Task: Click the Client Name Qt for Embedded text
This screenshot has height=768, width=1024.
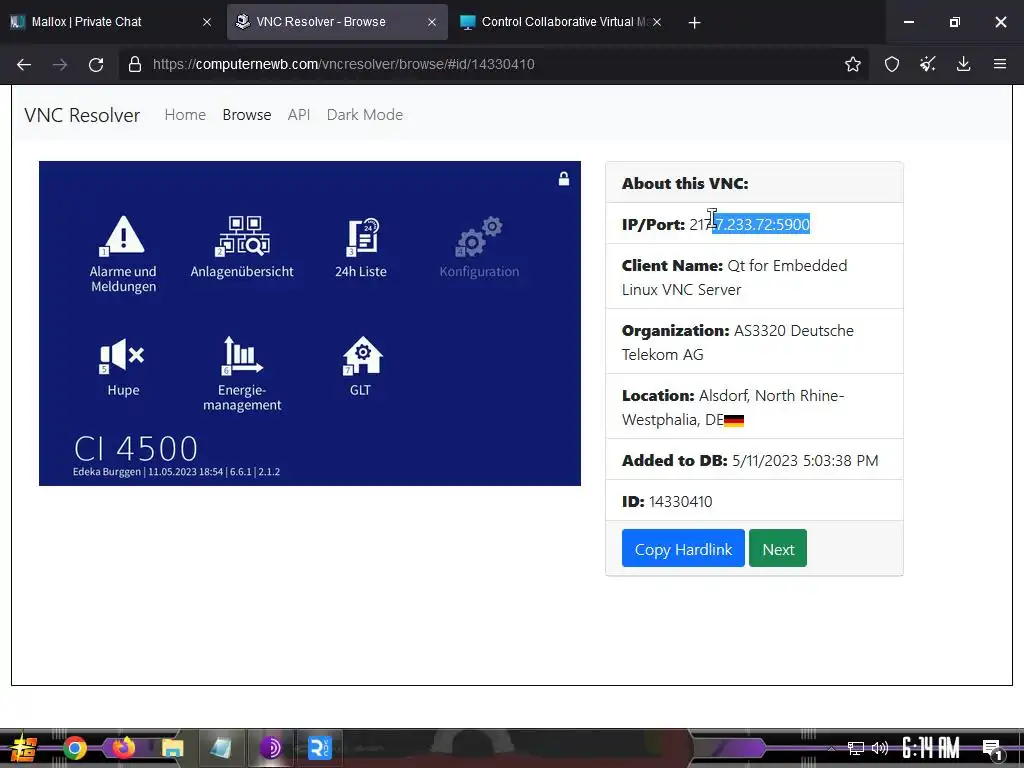Action: pos(735,278)
